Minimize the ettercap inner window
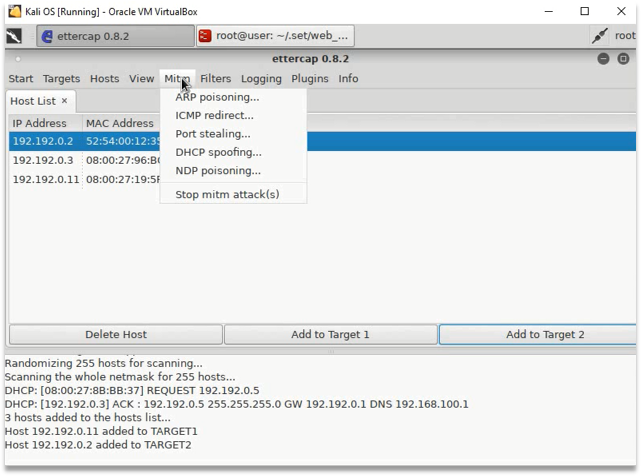 (x=603, y=59)
